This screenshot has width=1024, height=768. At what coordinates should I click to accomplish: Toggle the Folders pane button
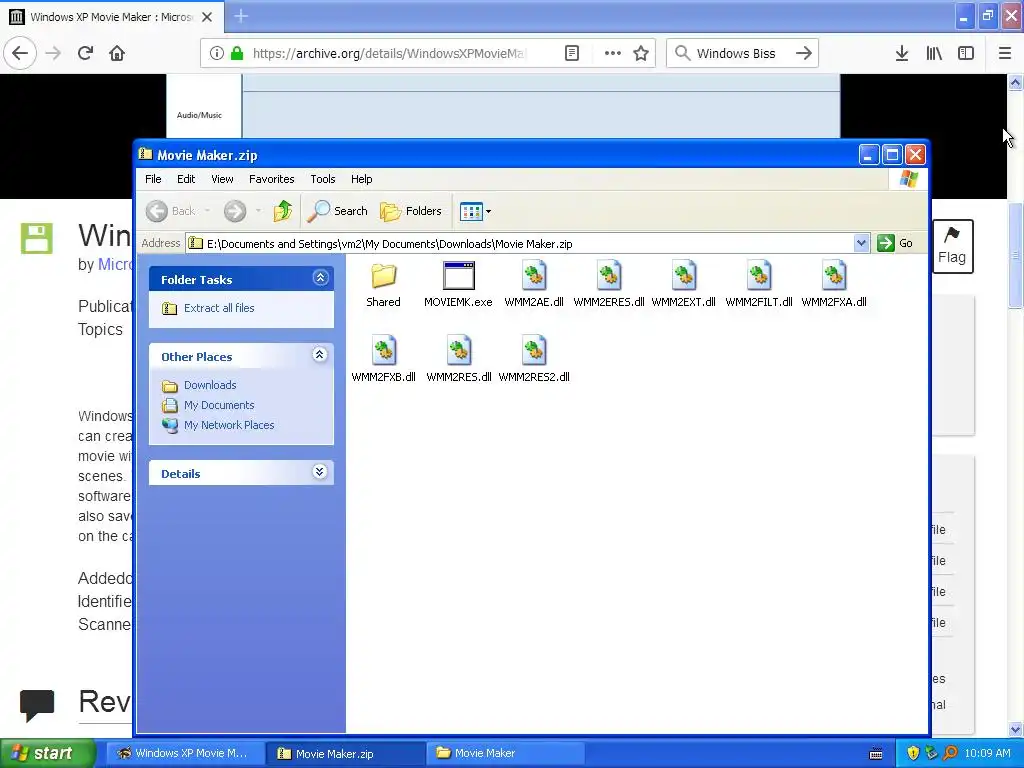(411, 211)
